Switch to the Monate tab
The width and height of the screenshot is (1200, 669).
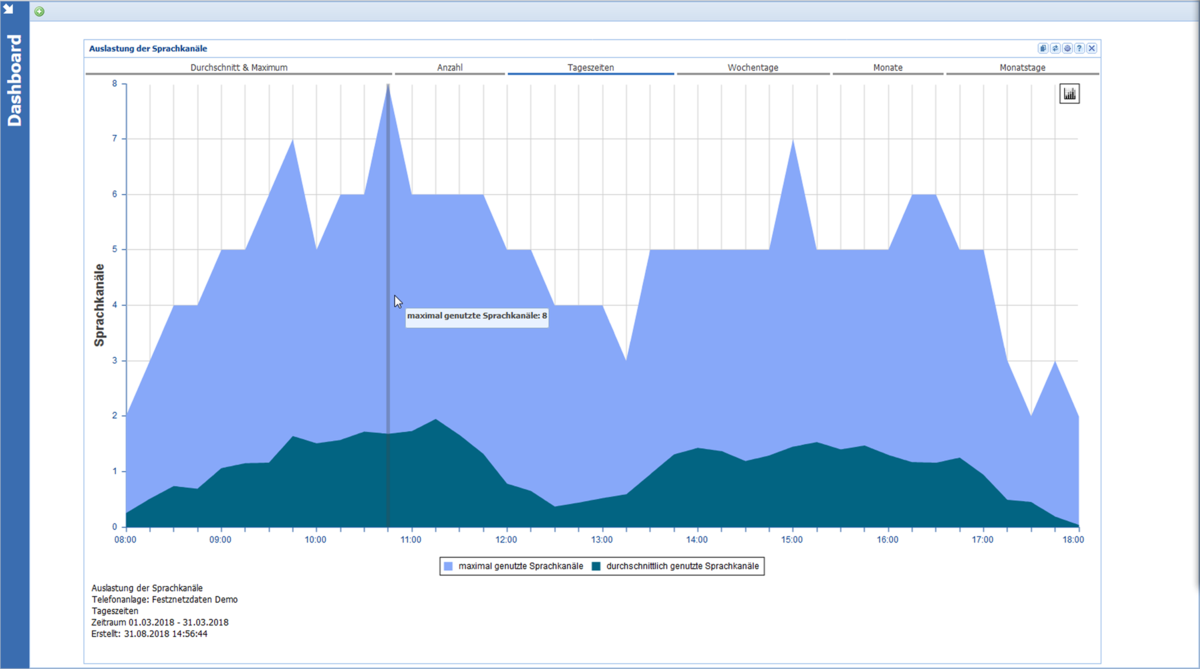click(x=888, y=68)
